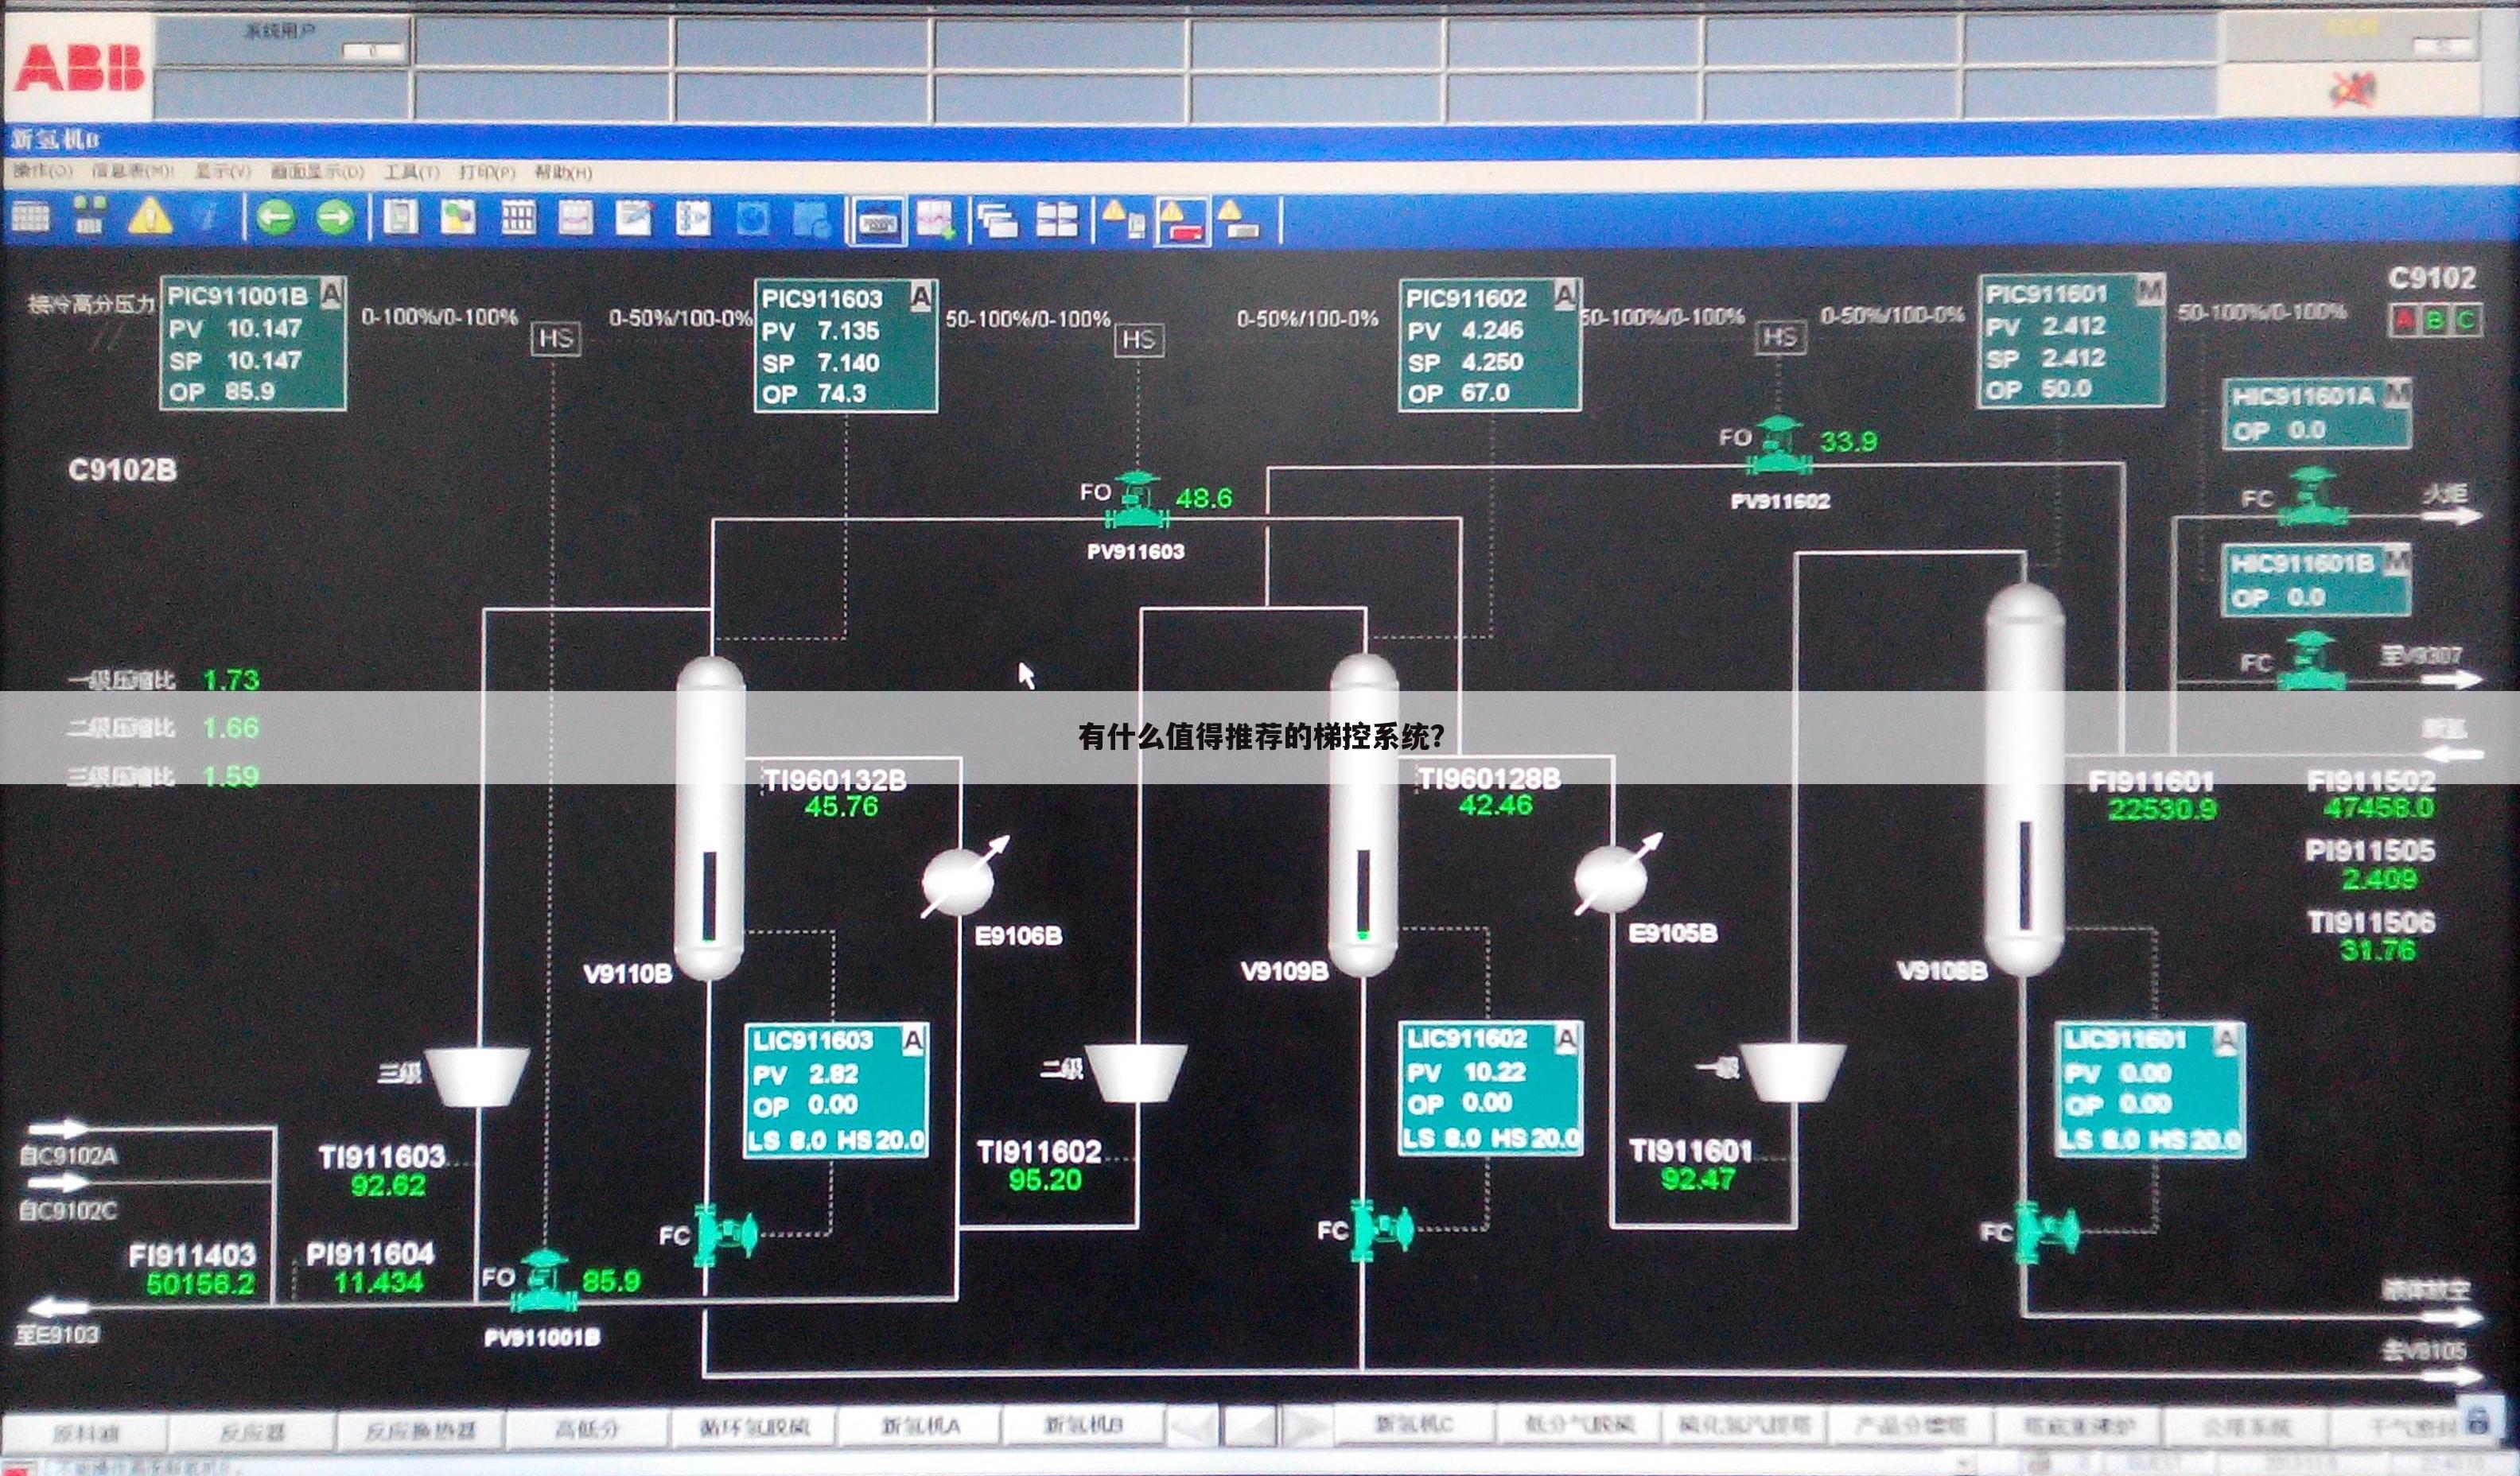Image resolution: width=2520 pixels, height=1476 pixels.
Task: Click TI911602 temperature value 95.20
Action: 1045,1181
